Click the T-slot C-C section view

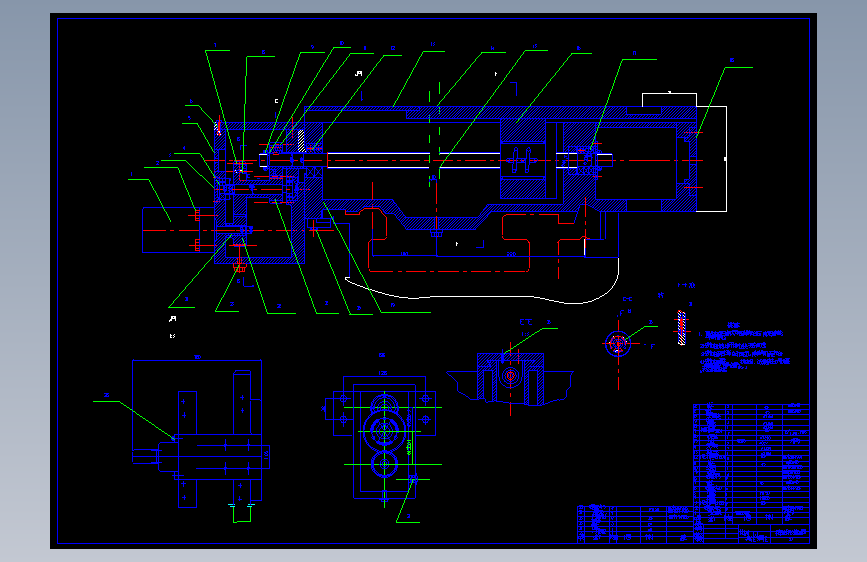pyautogui.click(x=510, y=379)
